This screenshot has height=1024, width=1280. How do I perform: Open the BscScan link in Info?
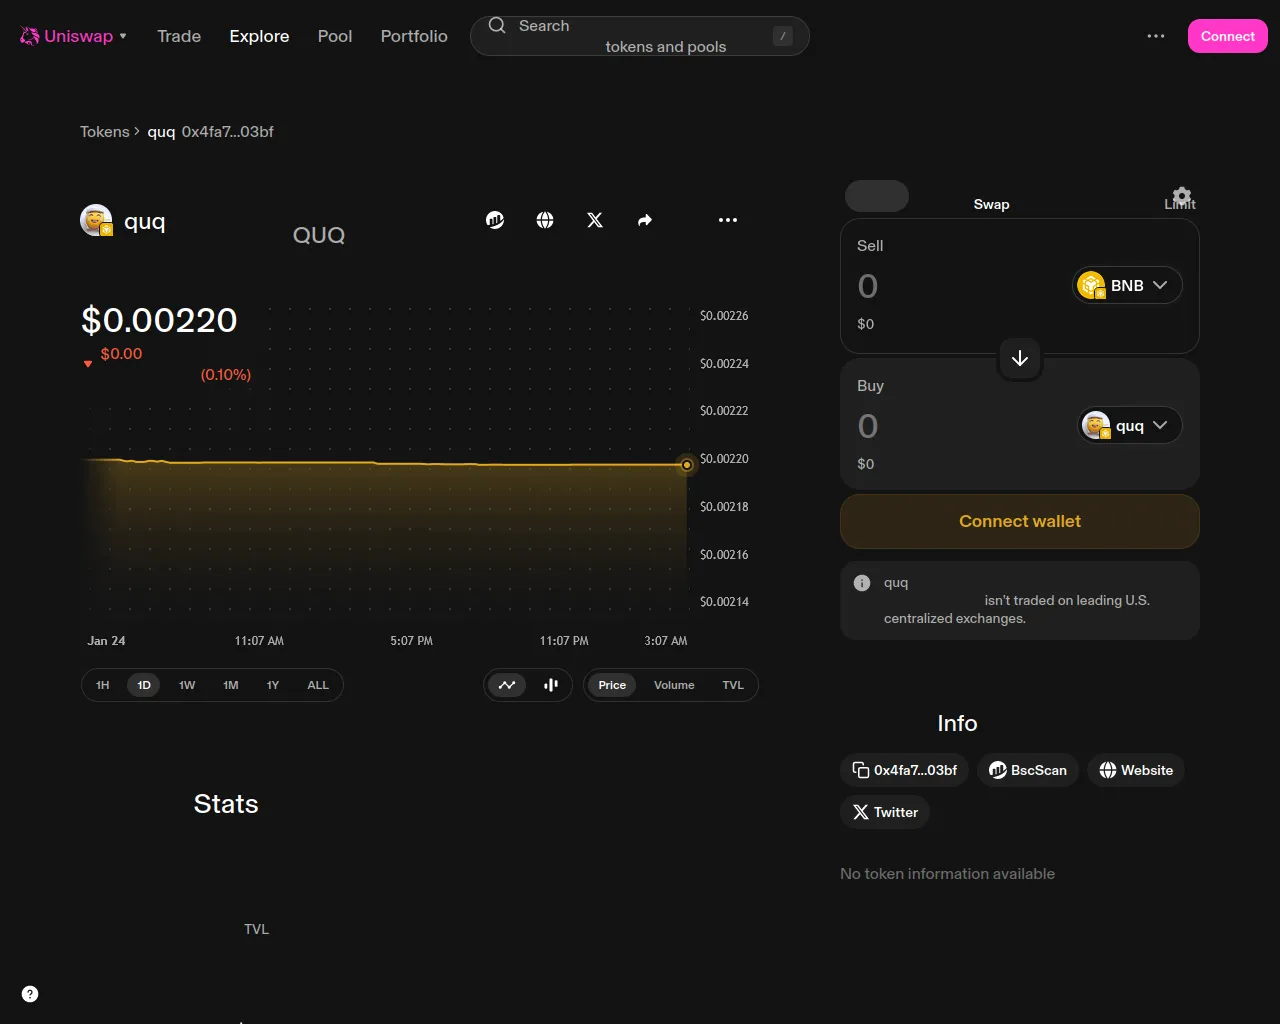(x=1028, y=770)
